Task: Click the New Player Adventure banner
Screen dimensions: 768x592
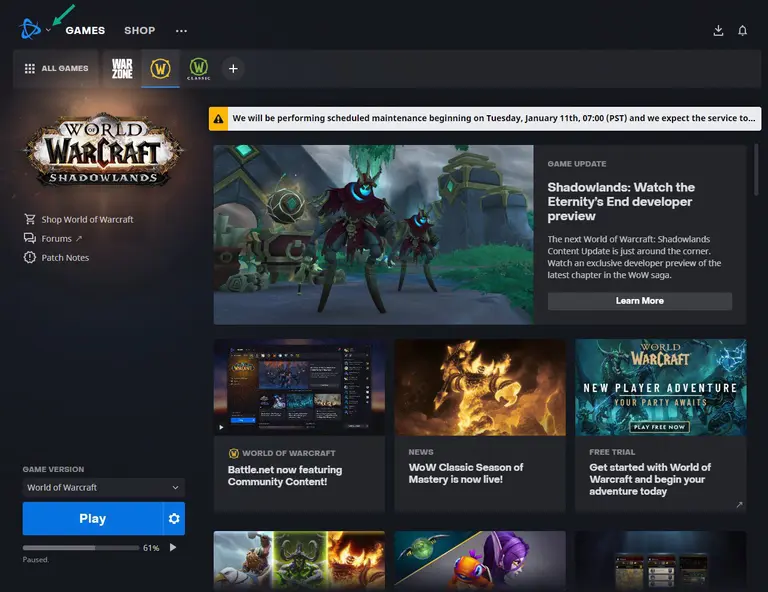Action: [661, 387]
